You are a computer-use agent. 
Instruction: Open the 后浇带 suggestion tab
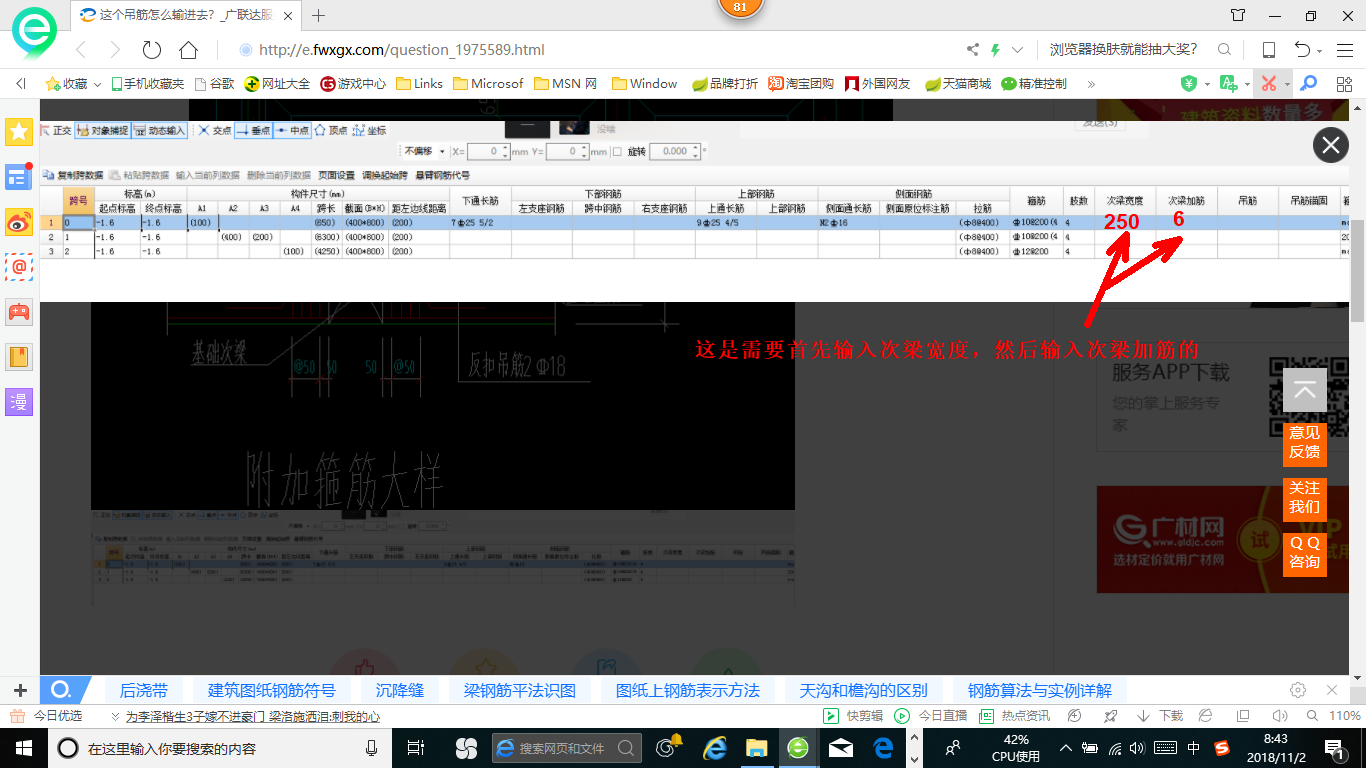[144, 690]
